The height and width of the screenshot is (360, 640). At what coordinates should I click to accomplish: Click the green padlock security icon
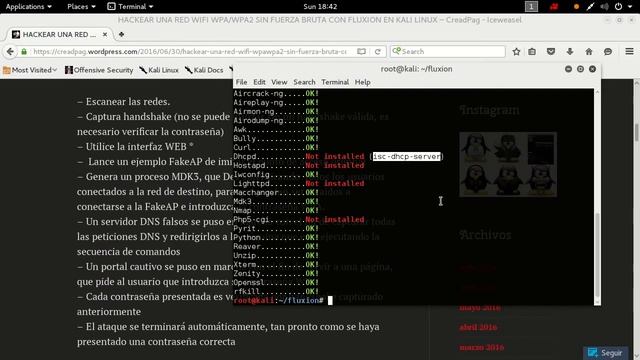24,51
